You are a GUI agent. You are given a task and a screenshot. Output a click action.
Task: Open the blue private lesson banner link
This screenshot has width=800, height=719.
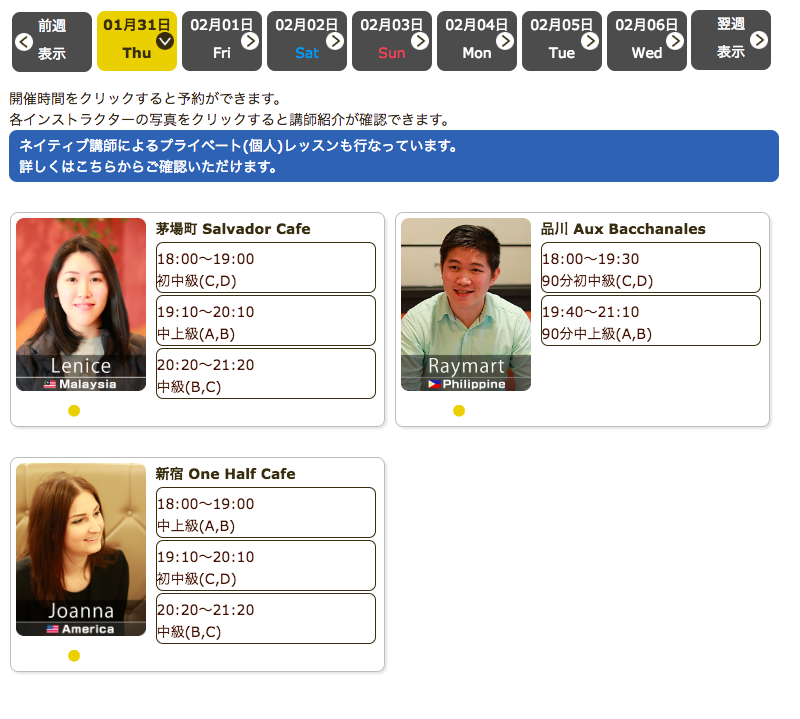393,156
